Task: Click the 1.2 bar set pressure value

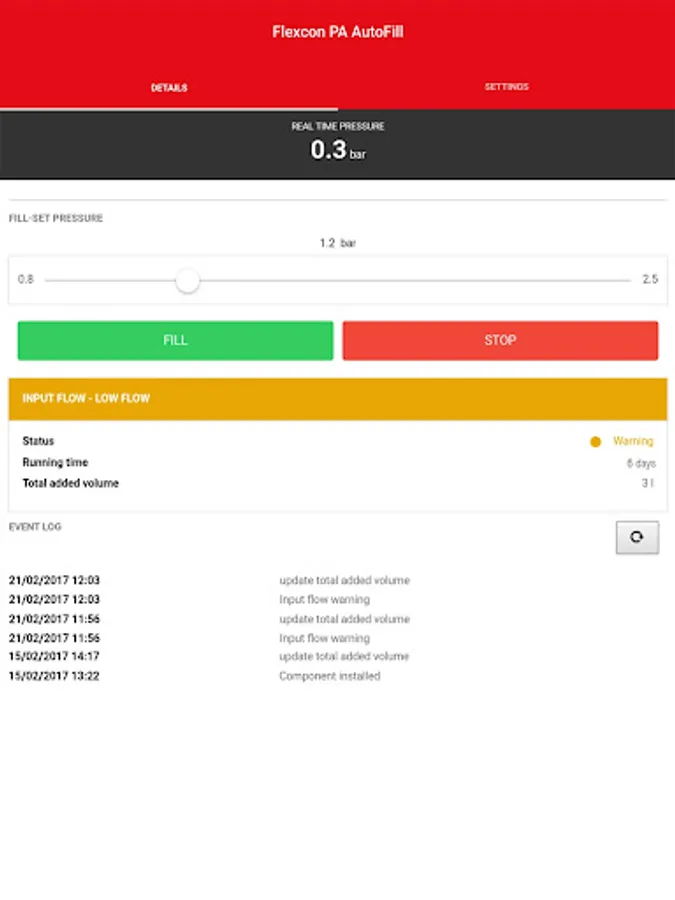Action: [338, 243]
